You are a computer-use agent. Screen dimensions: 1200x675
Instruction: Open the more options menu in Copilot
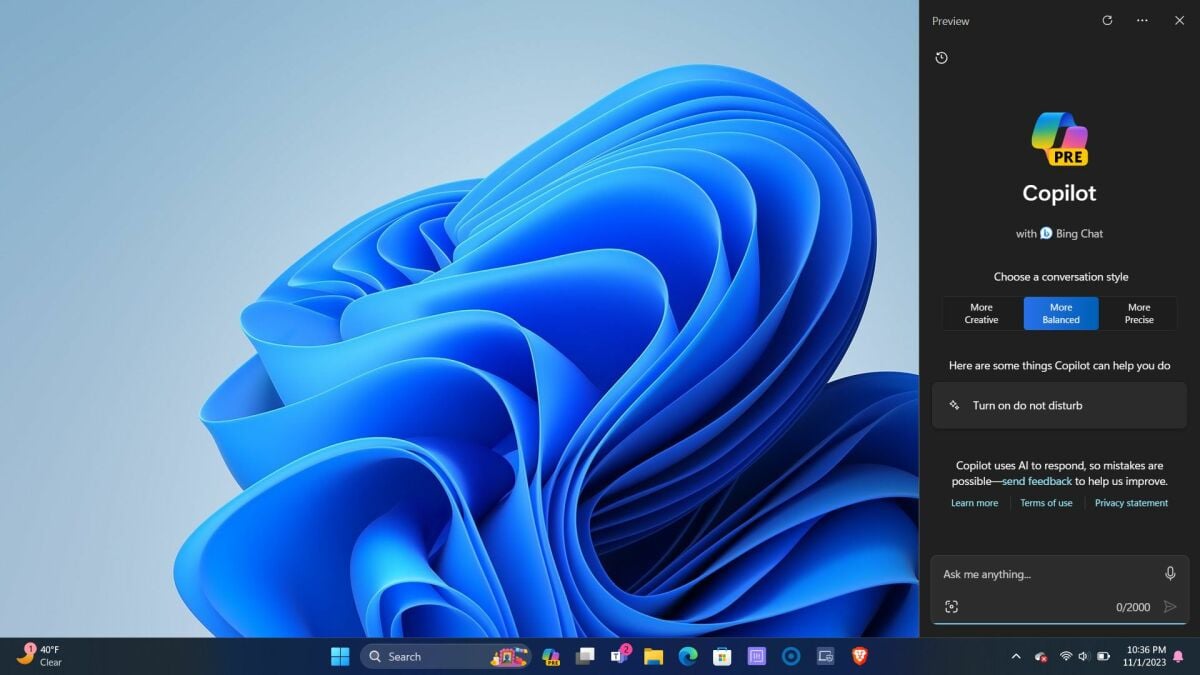1143,20
